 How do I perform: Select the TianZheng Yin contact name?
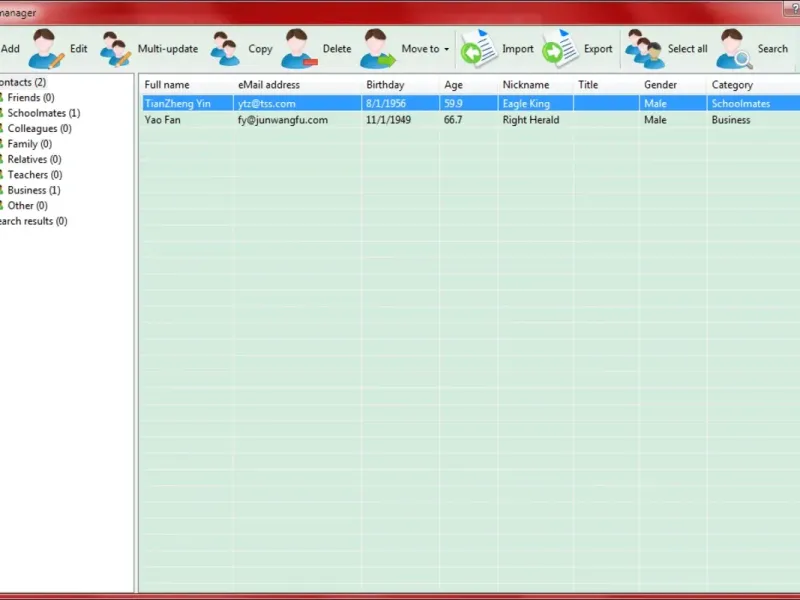pyautogui.click(x=178, y=104)
